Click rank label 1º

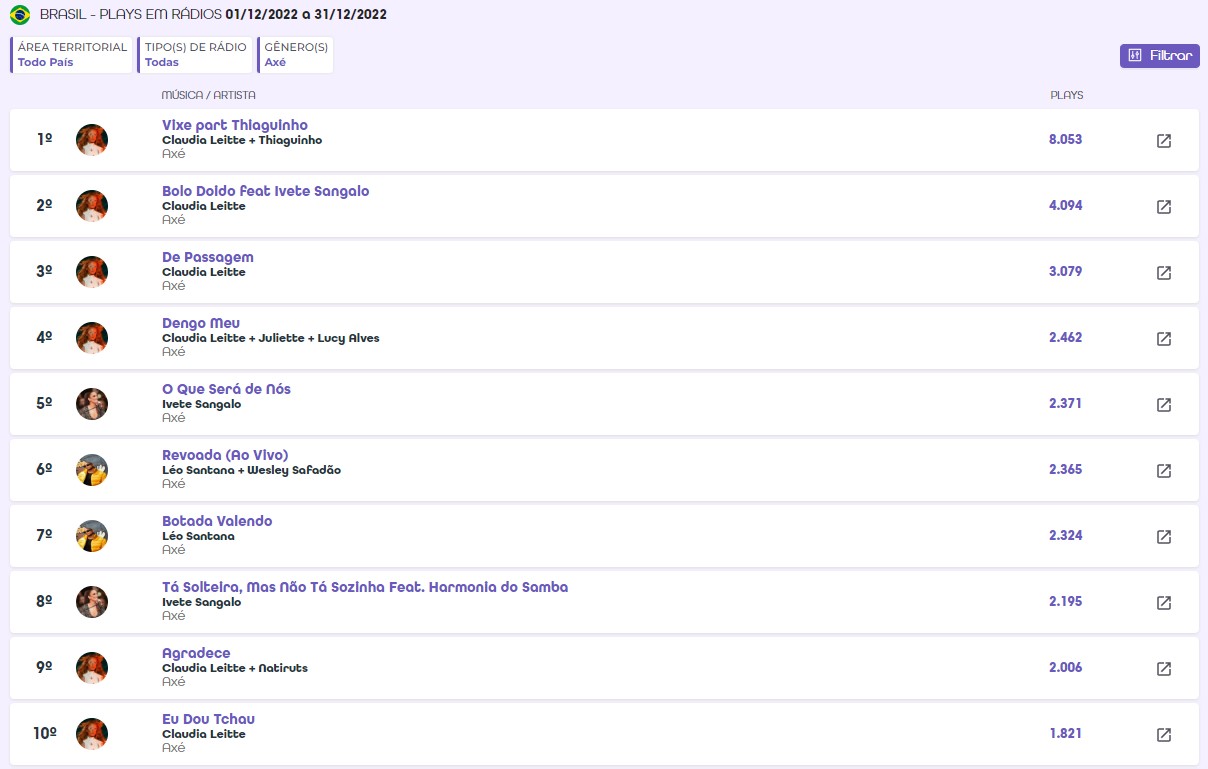tap(44, 140)
